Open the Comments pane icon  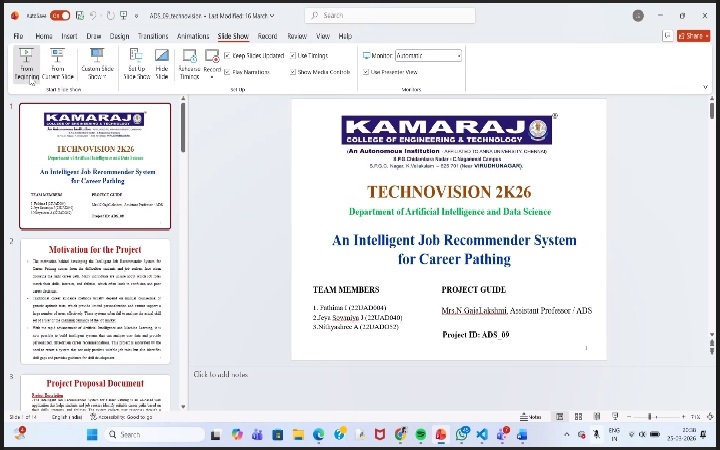point(668,36)
